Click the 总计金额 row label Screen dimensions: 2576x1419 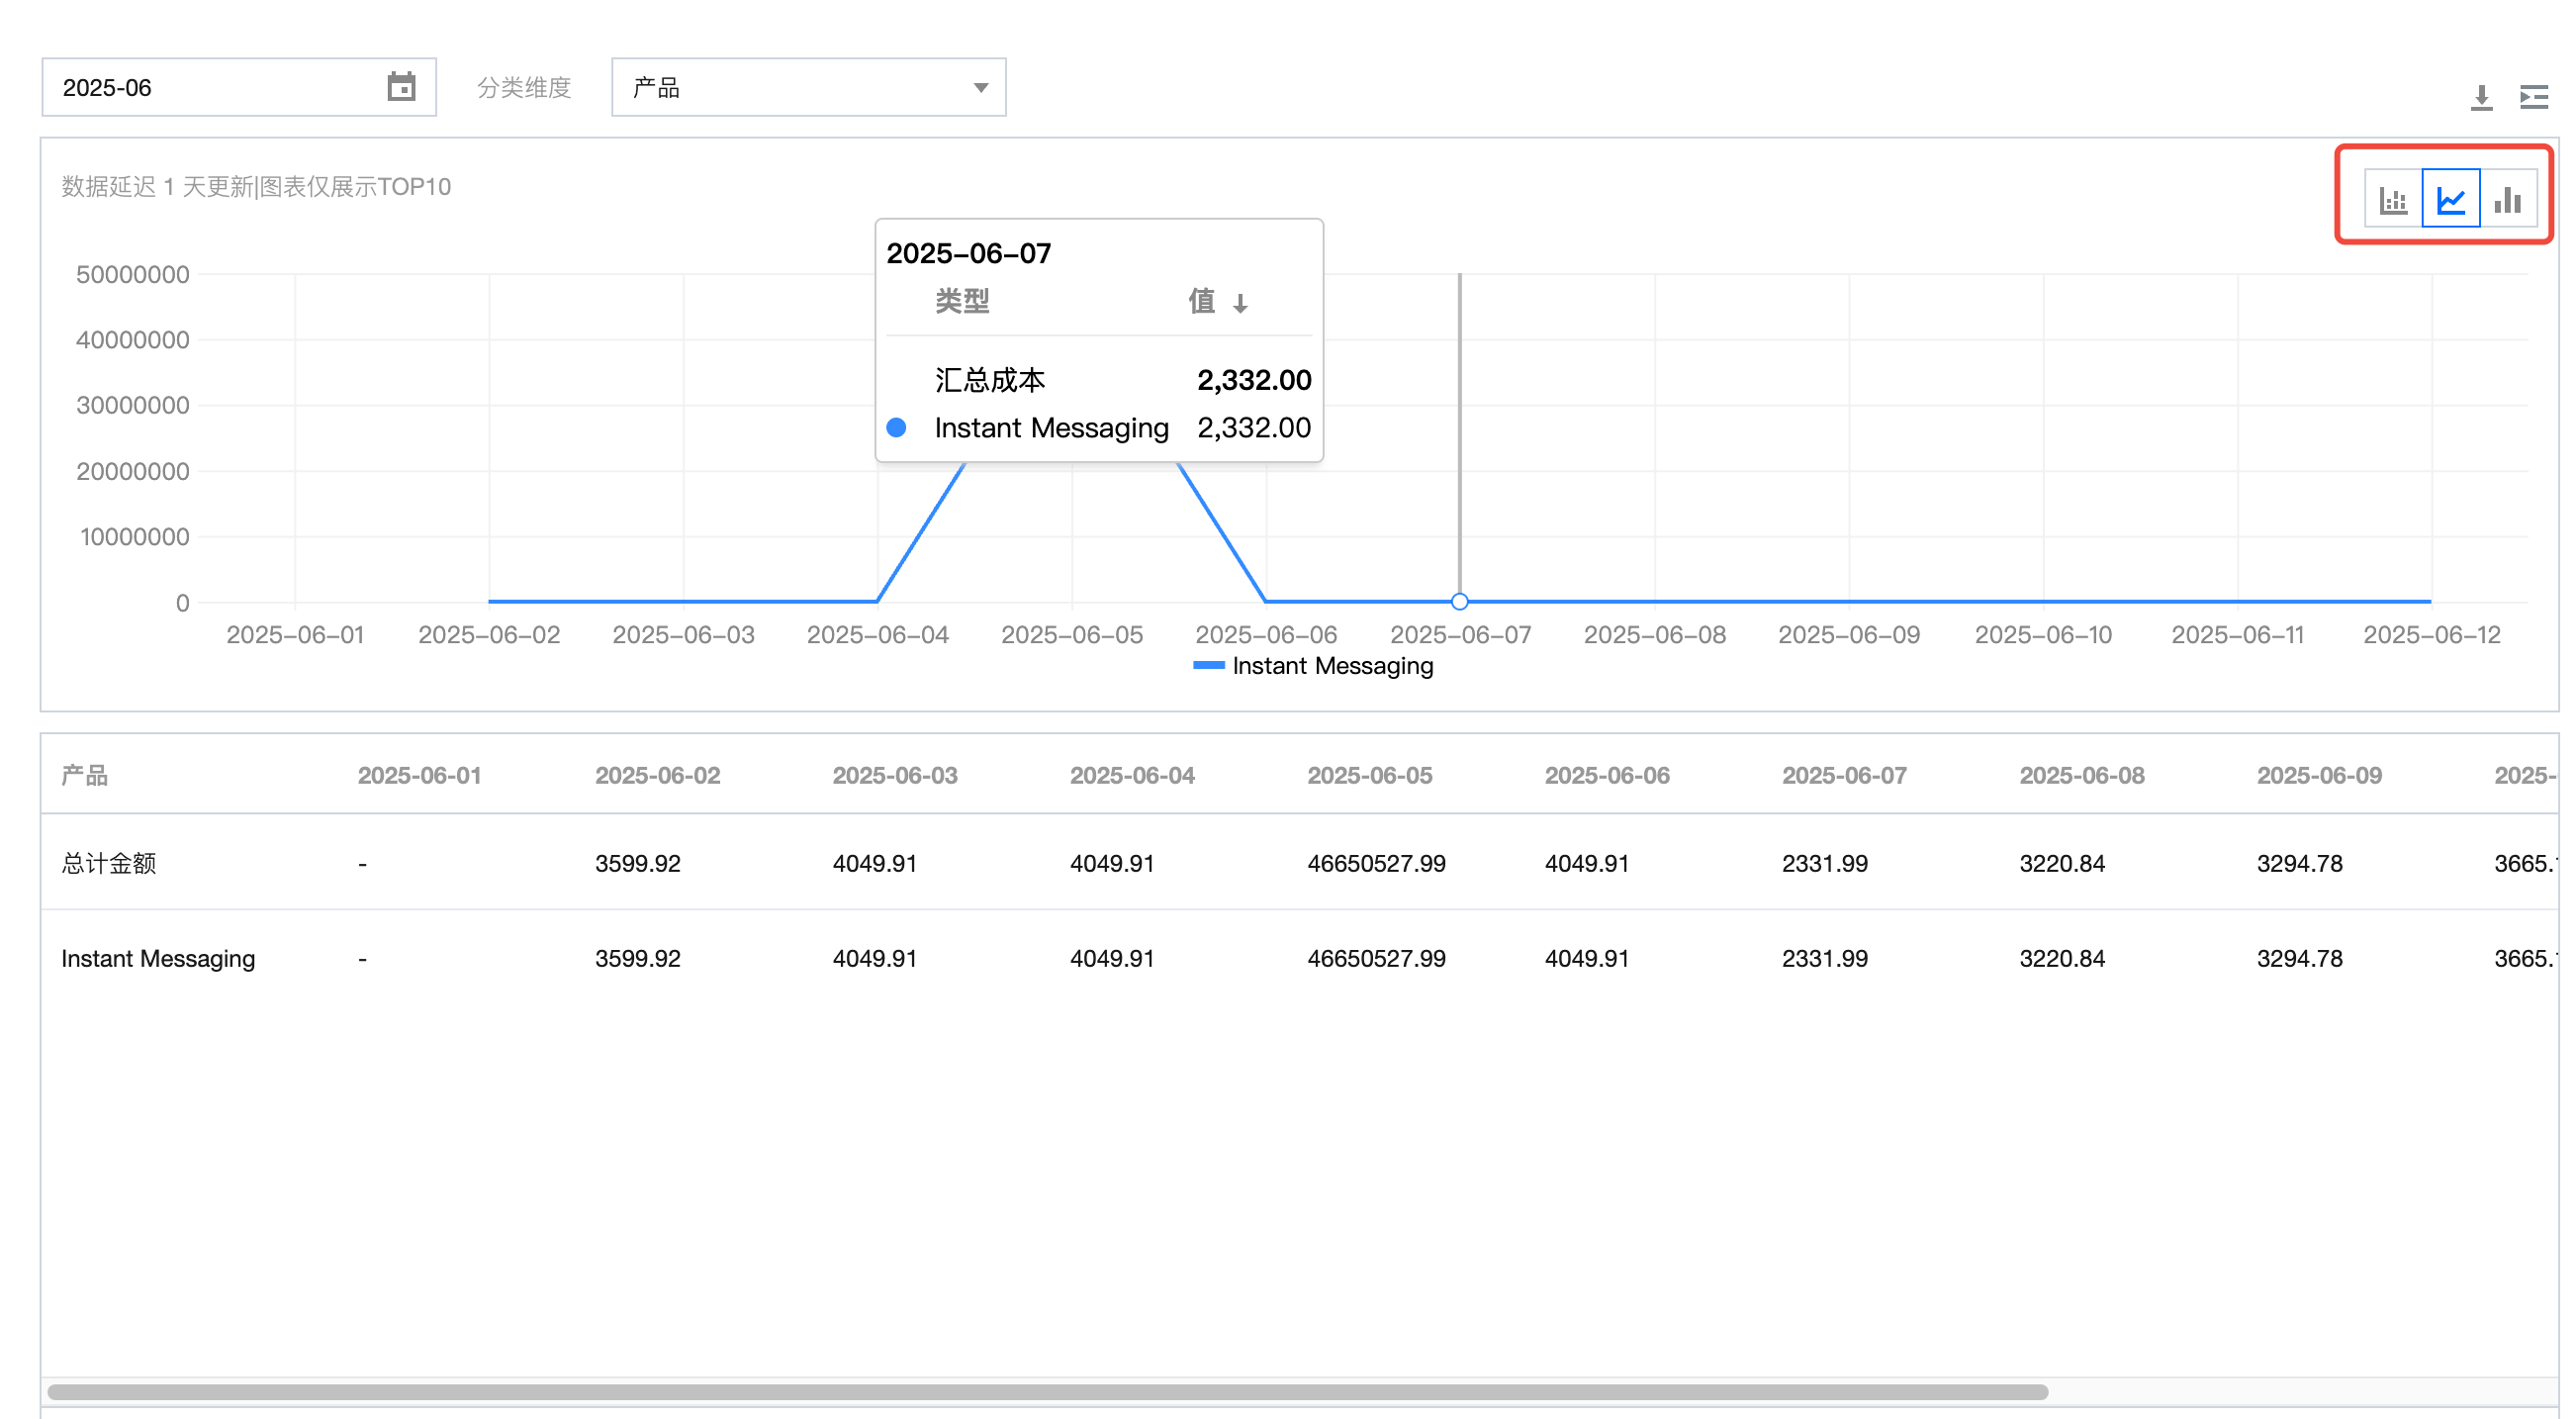[108, 863]
